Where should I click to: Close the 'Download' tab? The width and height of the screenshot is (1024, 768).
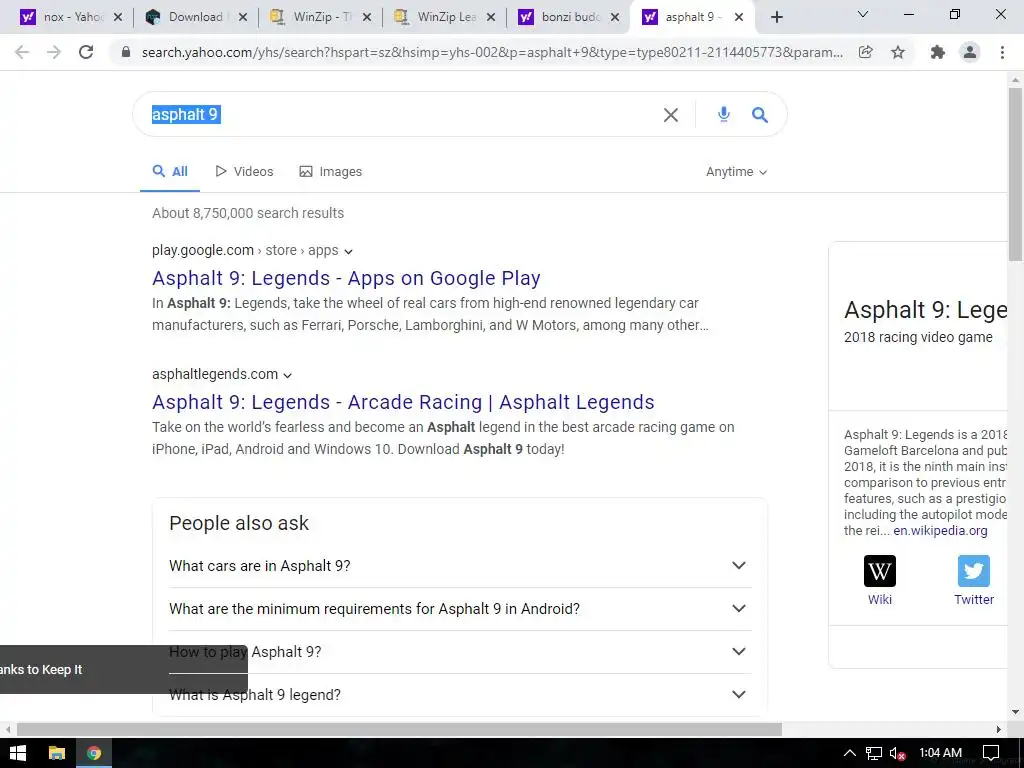coord(242,17)
